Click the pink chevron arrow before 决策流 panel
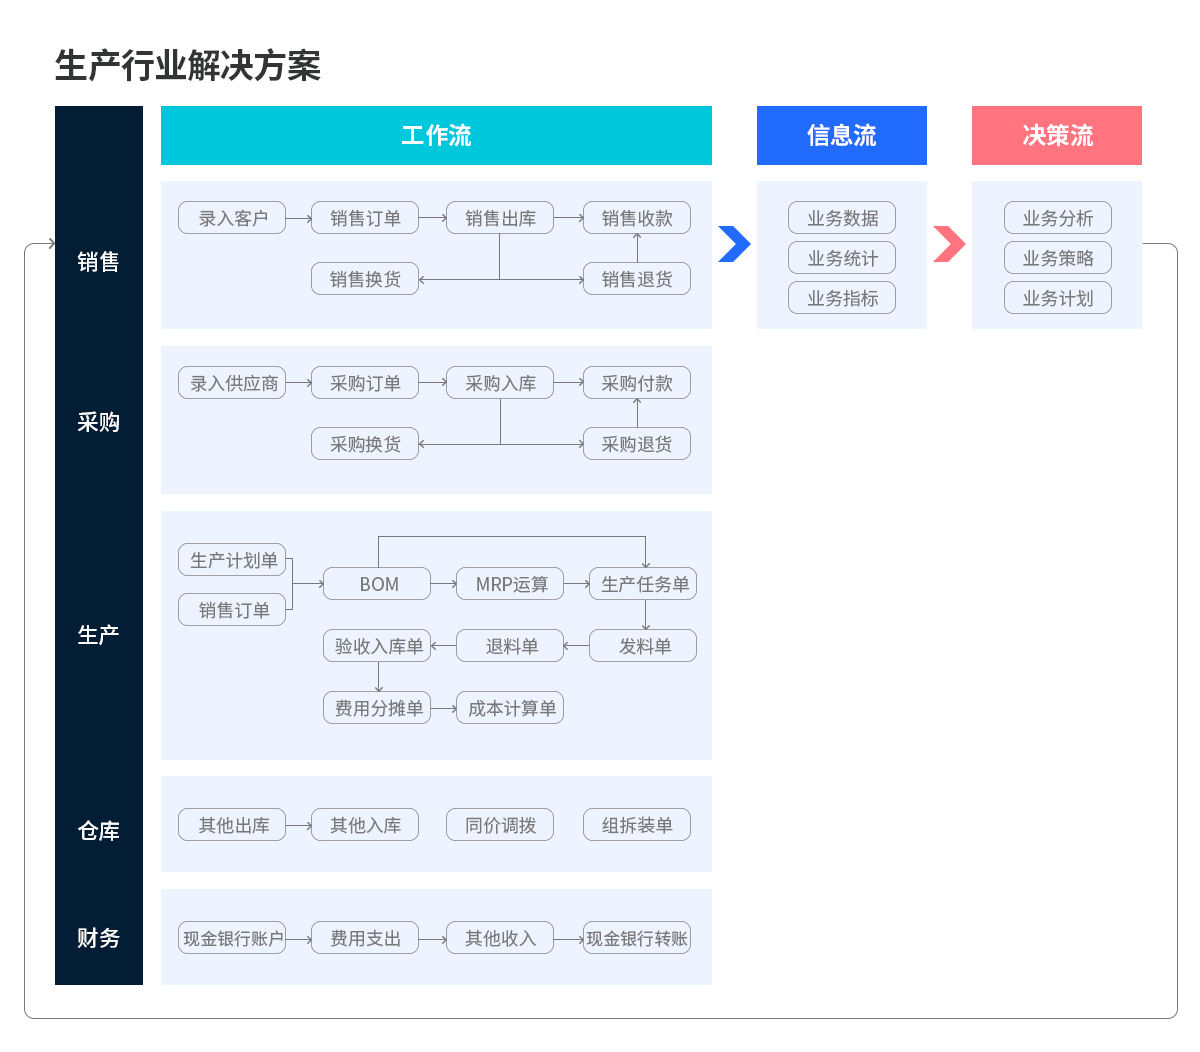 tap(949, 244)
